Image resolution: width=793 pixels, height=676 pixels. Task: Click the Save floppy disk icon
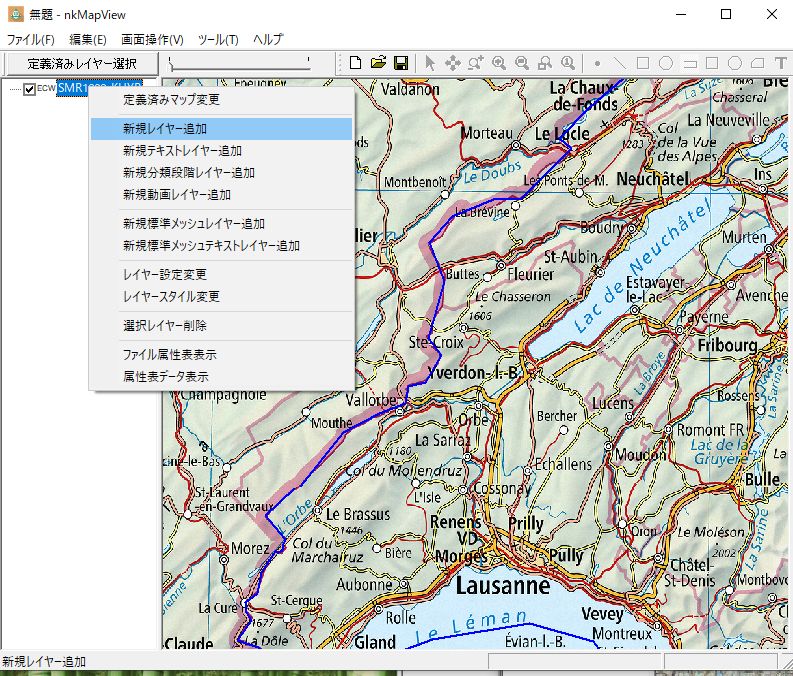point(400,63)
